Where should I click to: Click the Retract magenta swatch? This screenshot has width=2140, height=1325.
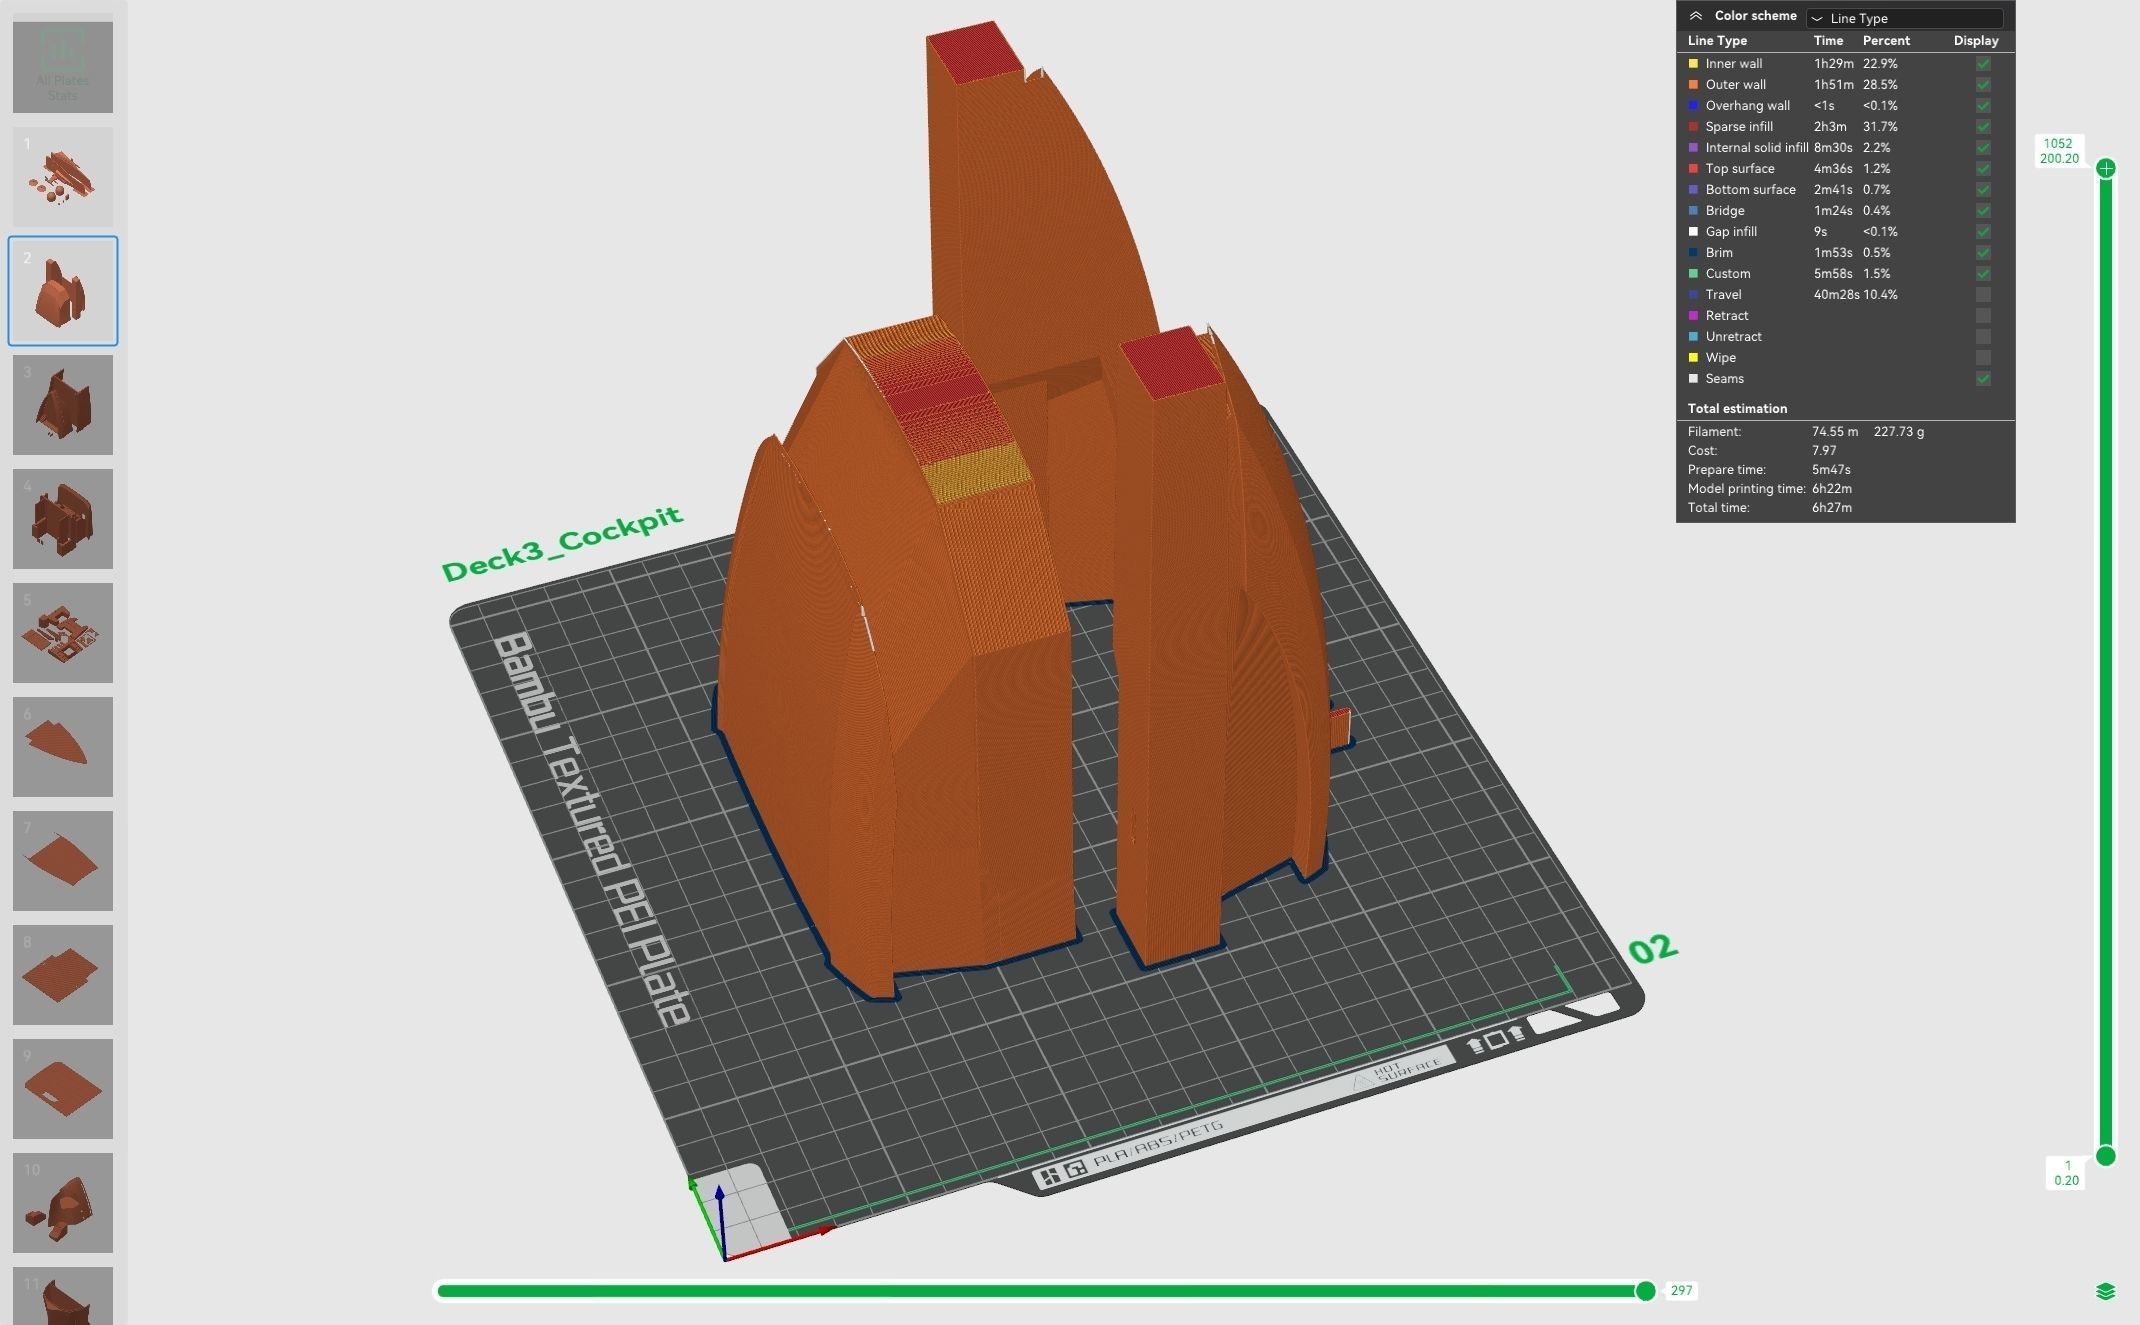1693,316
